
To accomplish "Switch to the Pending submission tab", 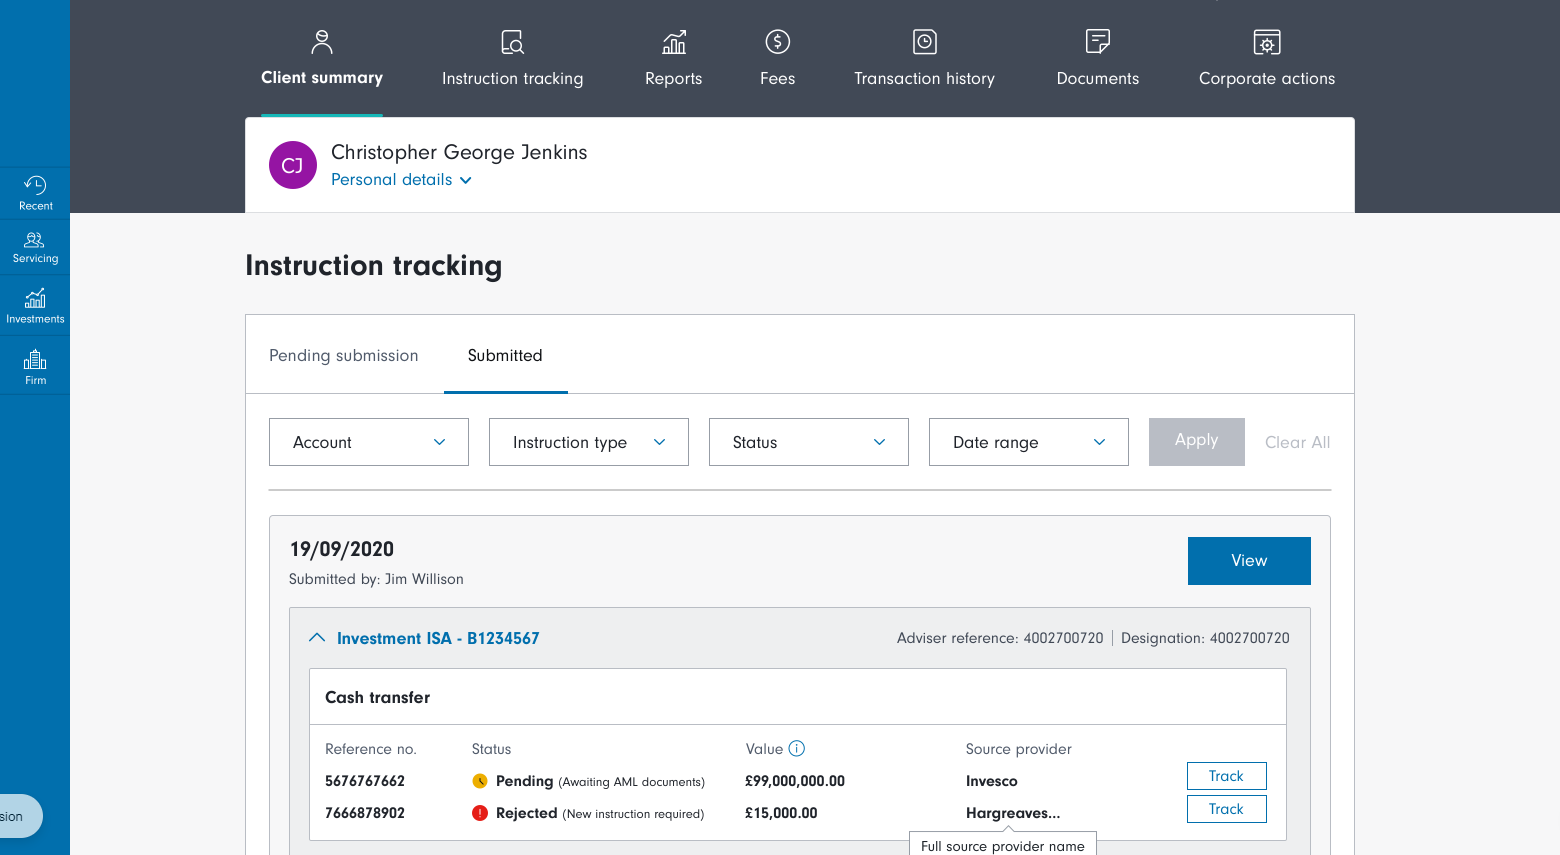I will pyautogui.click(x=343, y=356).
